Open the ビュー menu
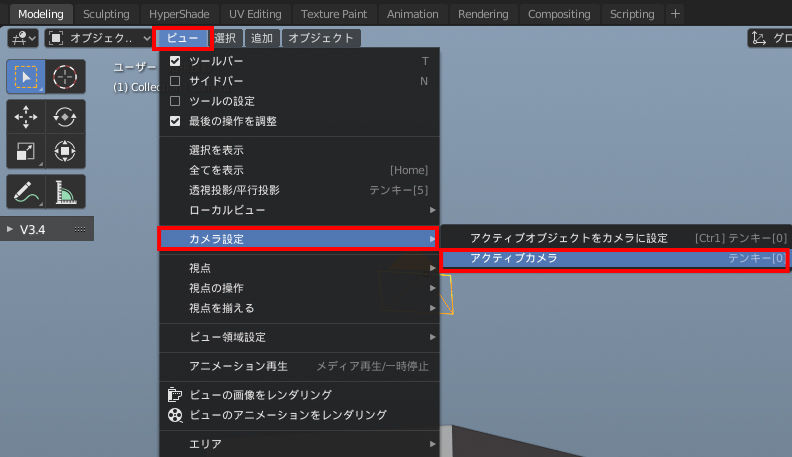The height and width of the screenshot is (457, 792). coord(182,38)
